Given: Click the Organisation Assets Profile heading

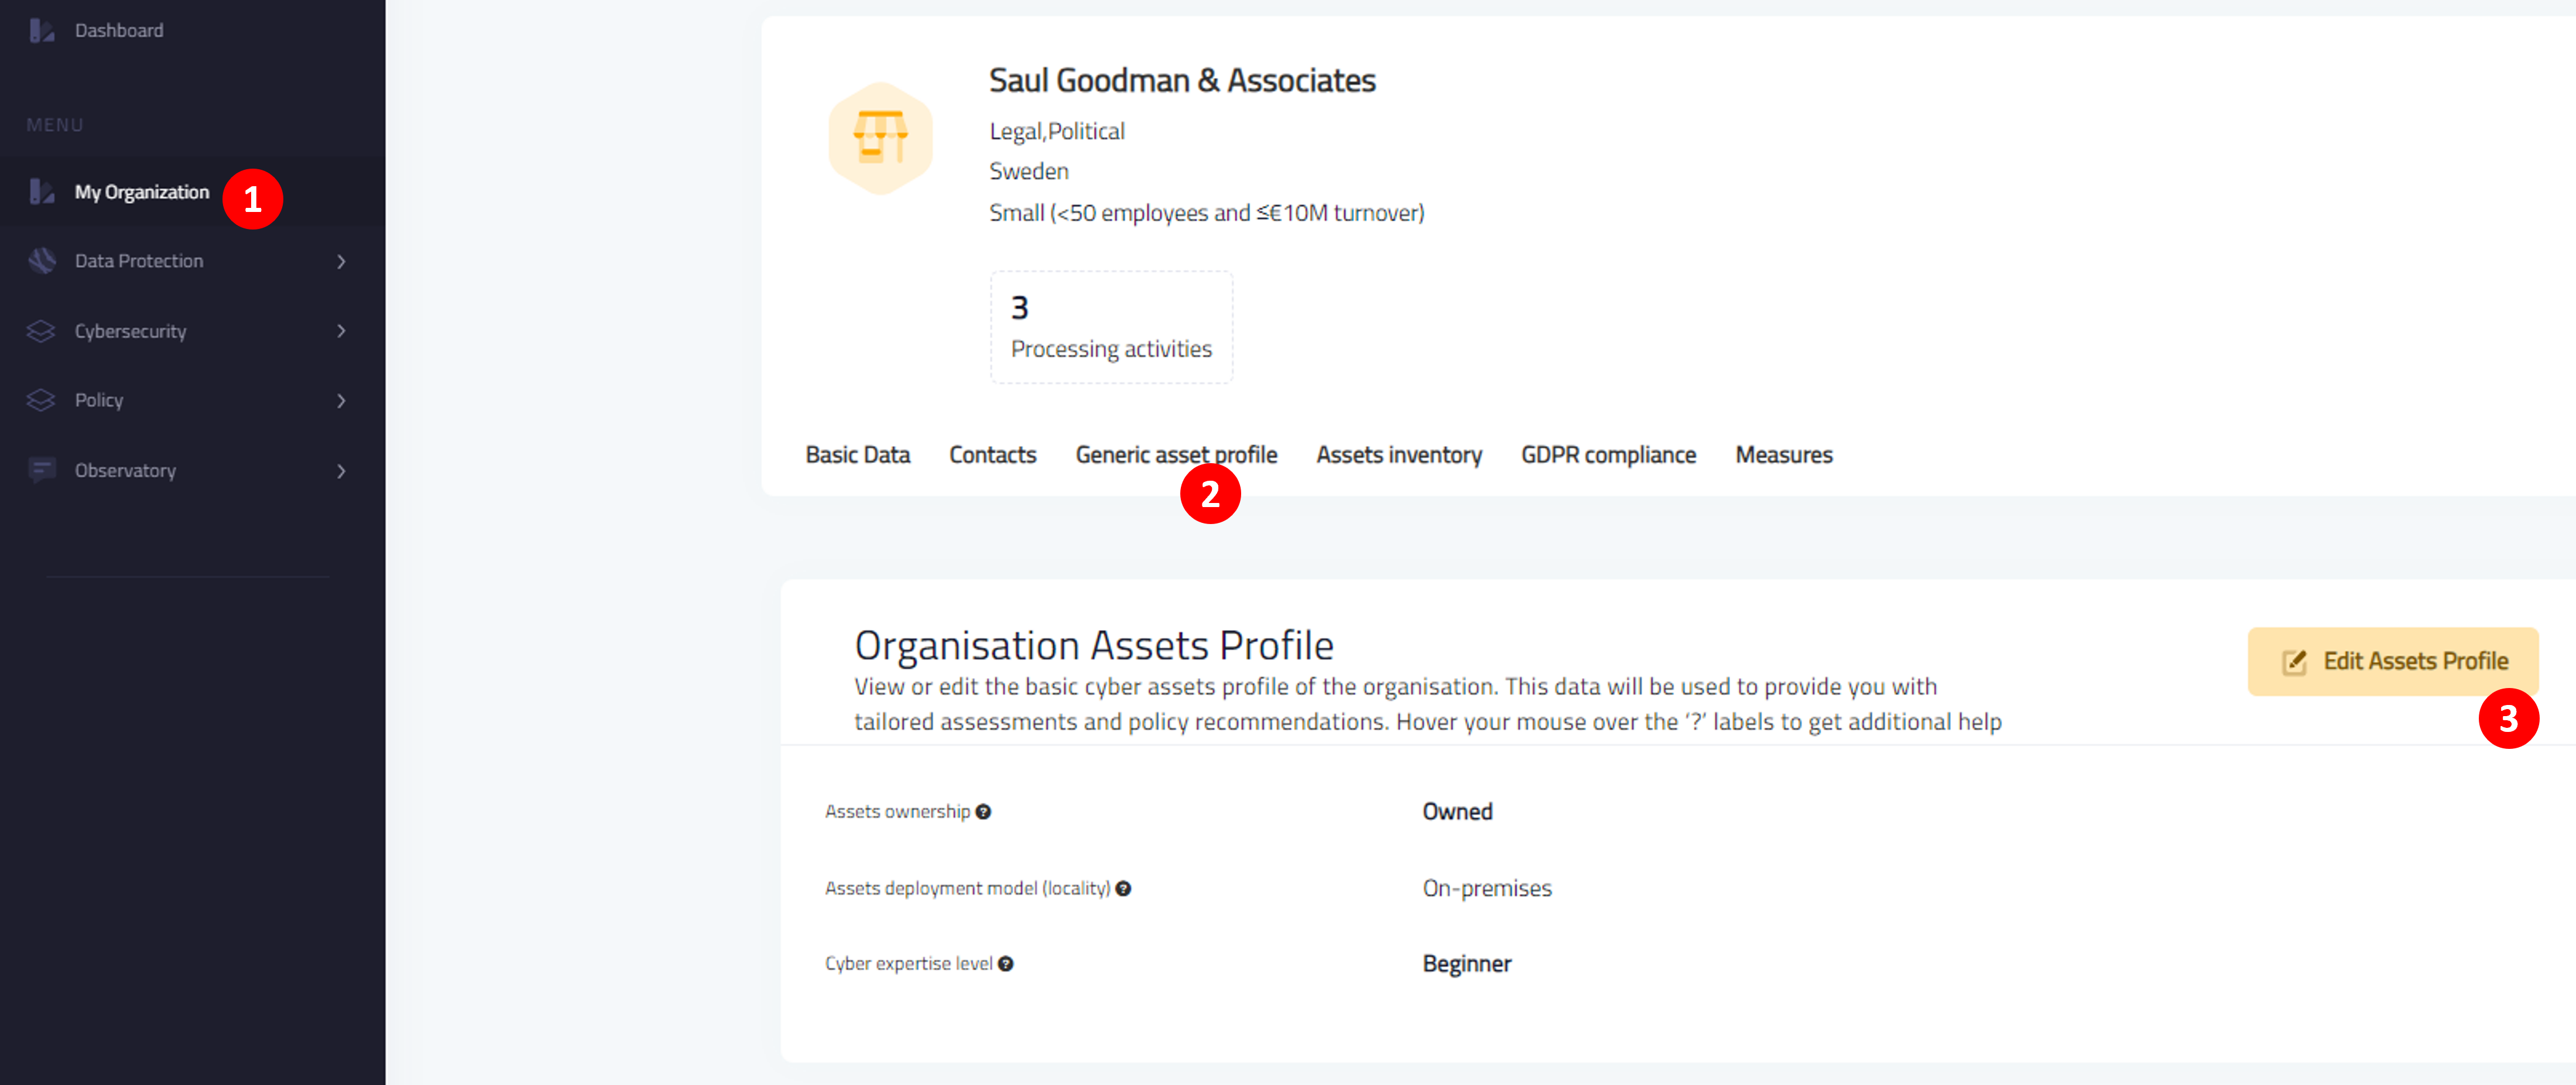Looking at the screenshot, I should pyautogui.click(x=1093, y=646).
